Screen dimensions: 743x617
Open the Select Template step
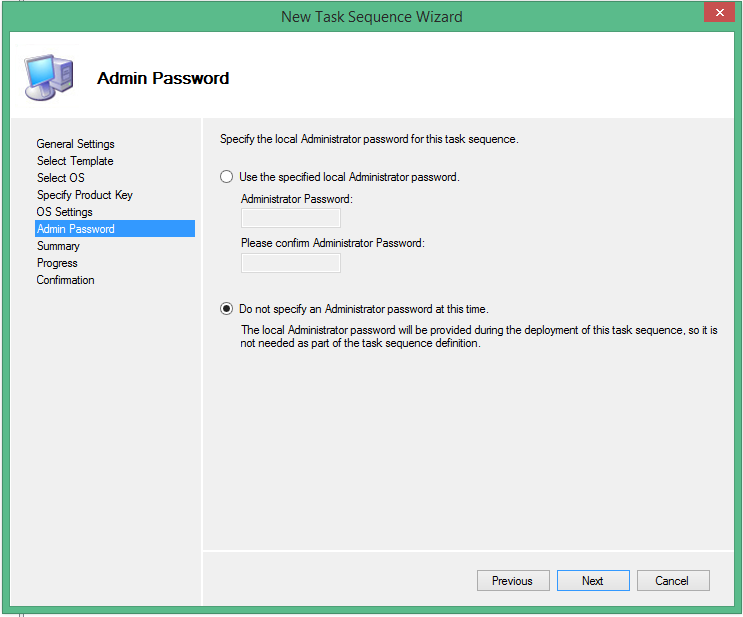click(x=75, y=161)
